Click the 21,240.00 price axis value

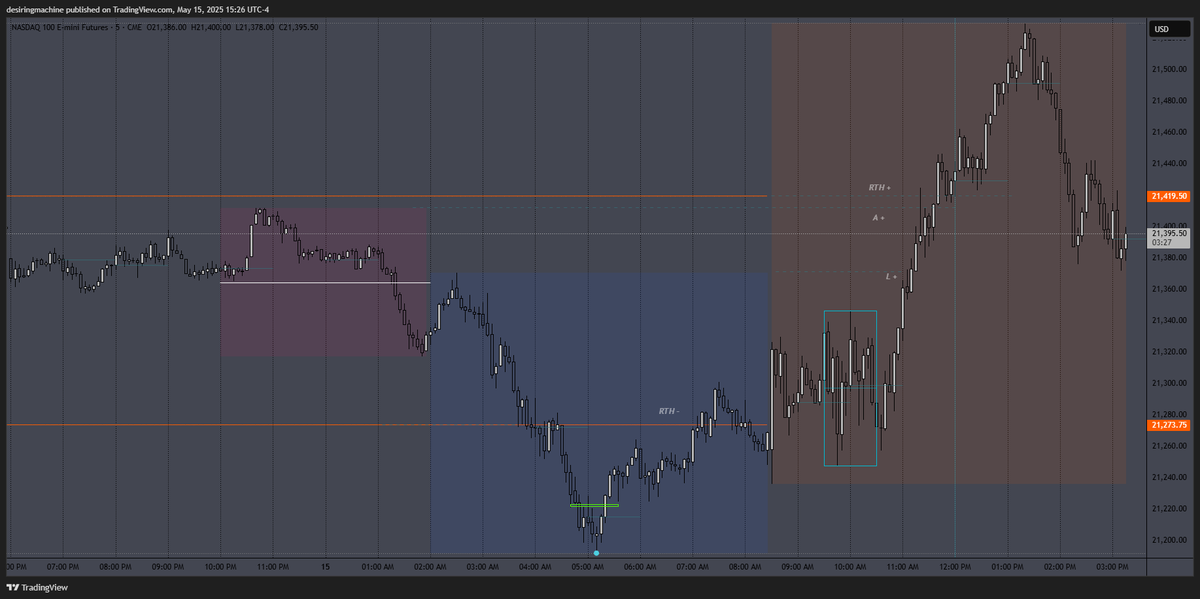1169,477
